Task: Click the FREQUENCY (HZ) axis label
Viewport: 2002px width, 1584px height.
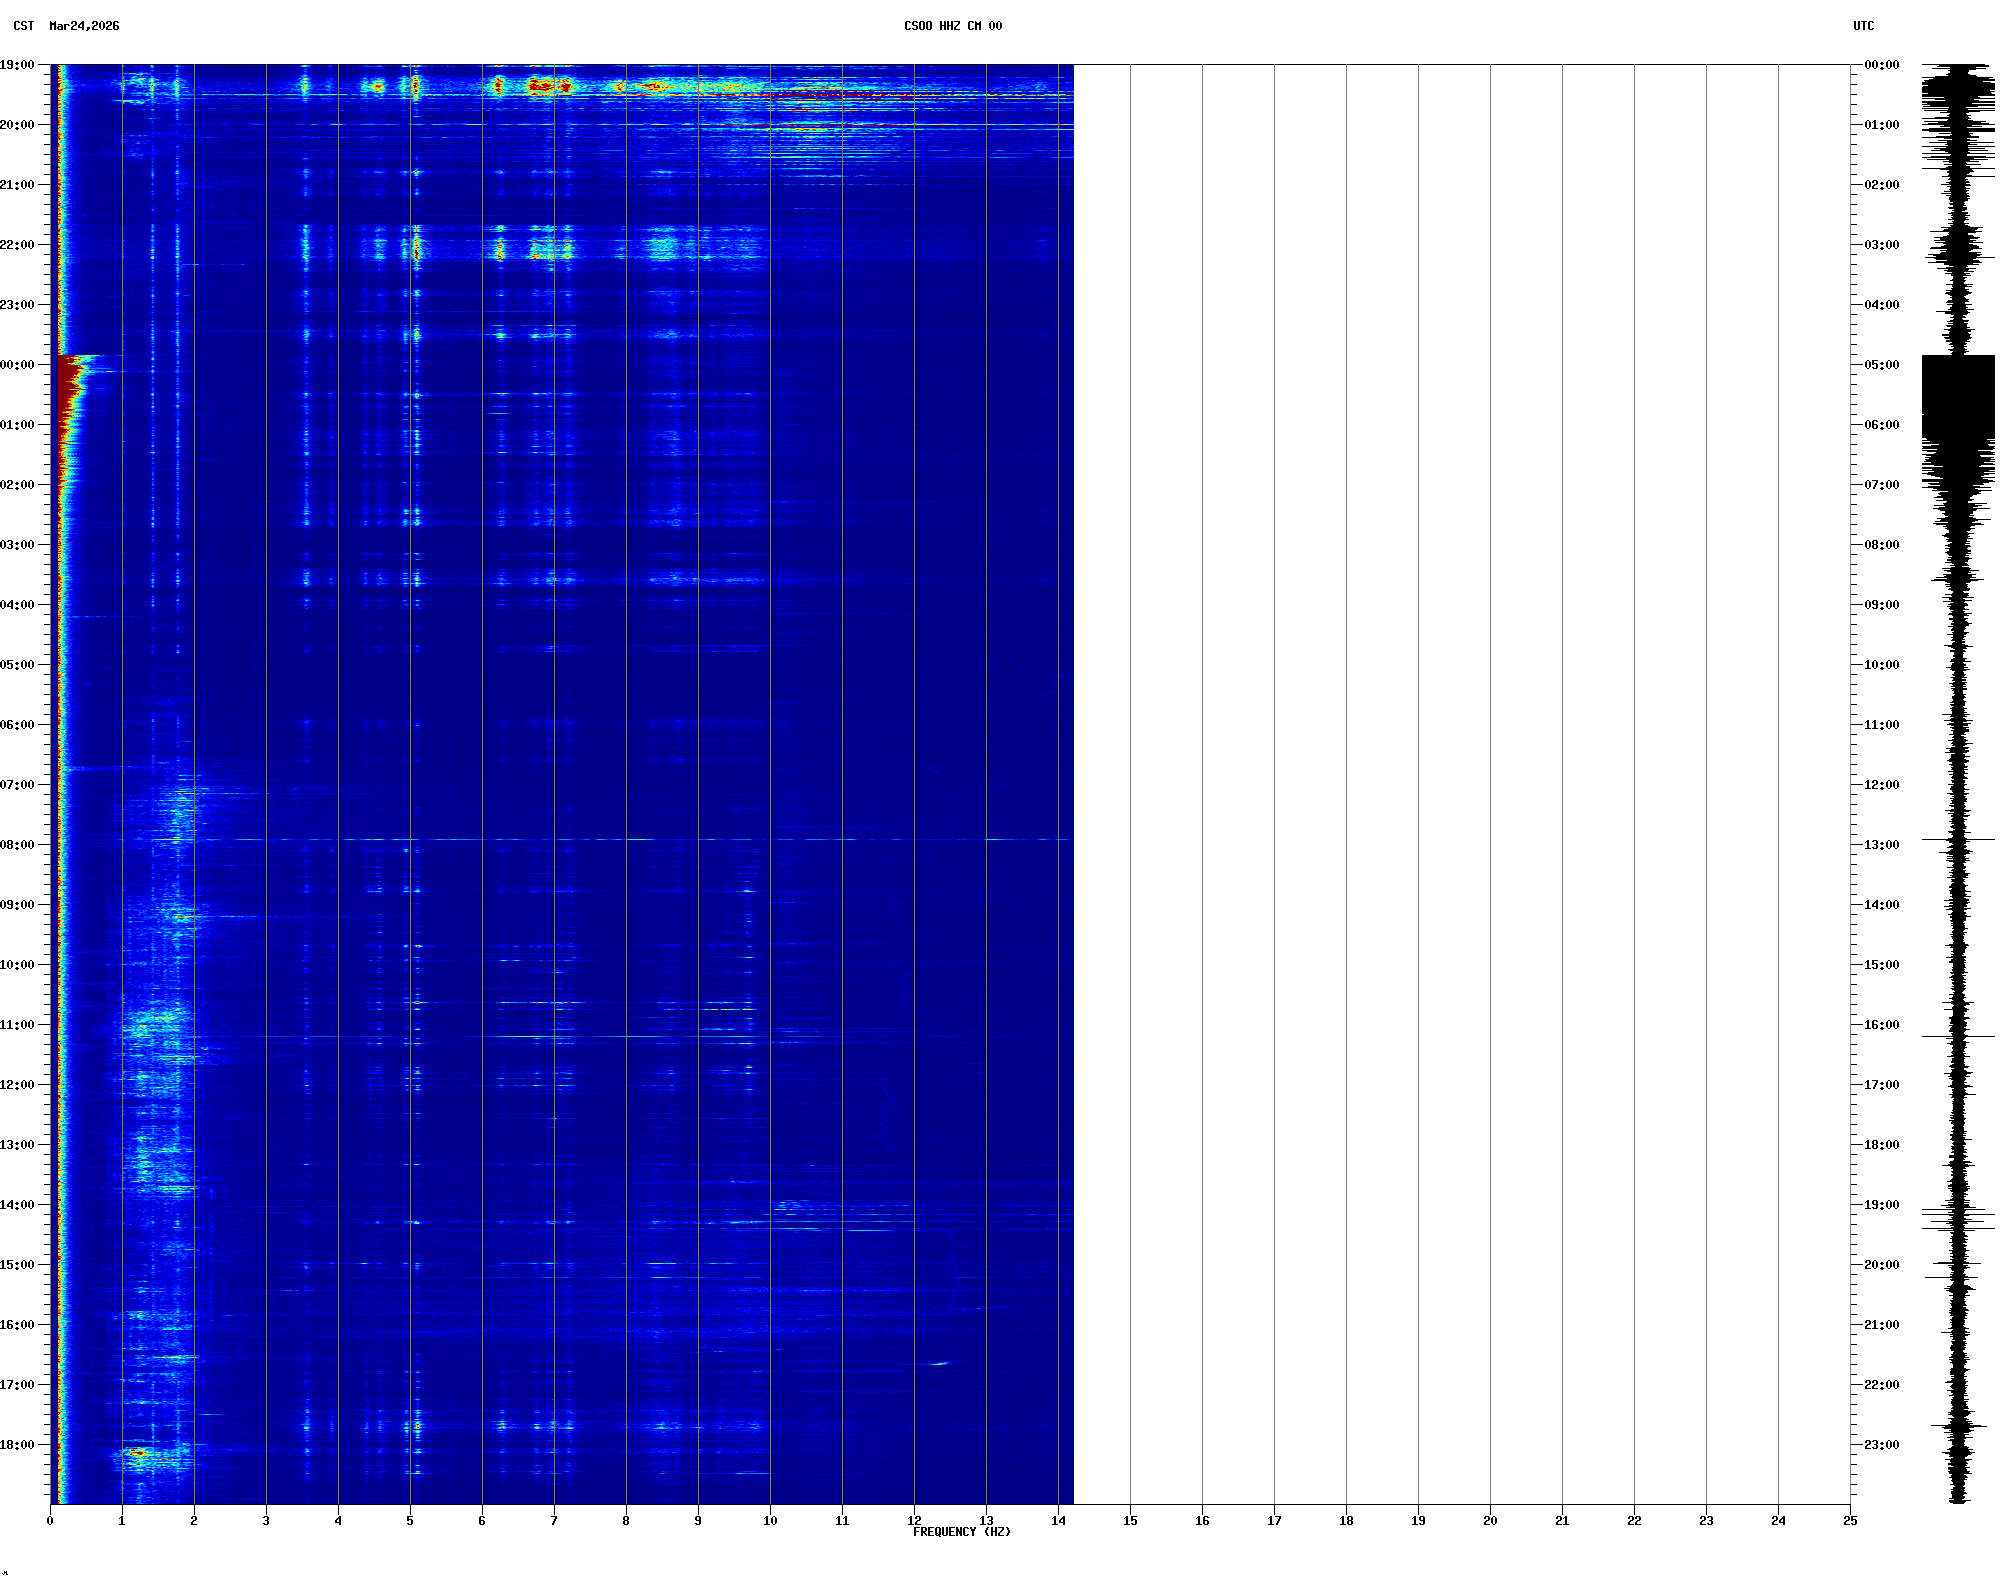Action: tap(961, 1532)
